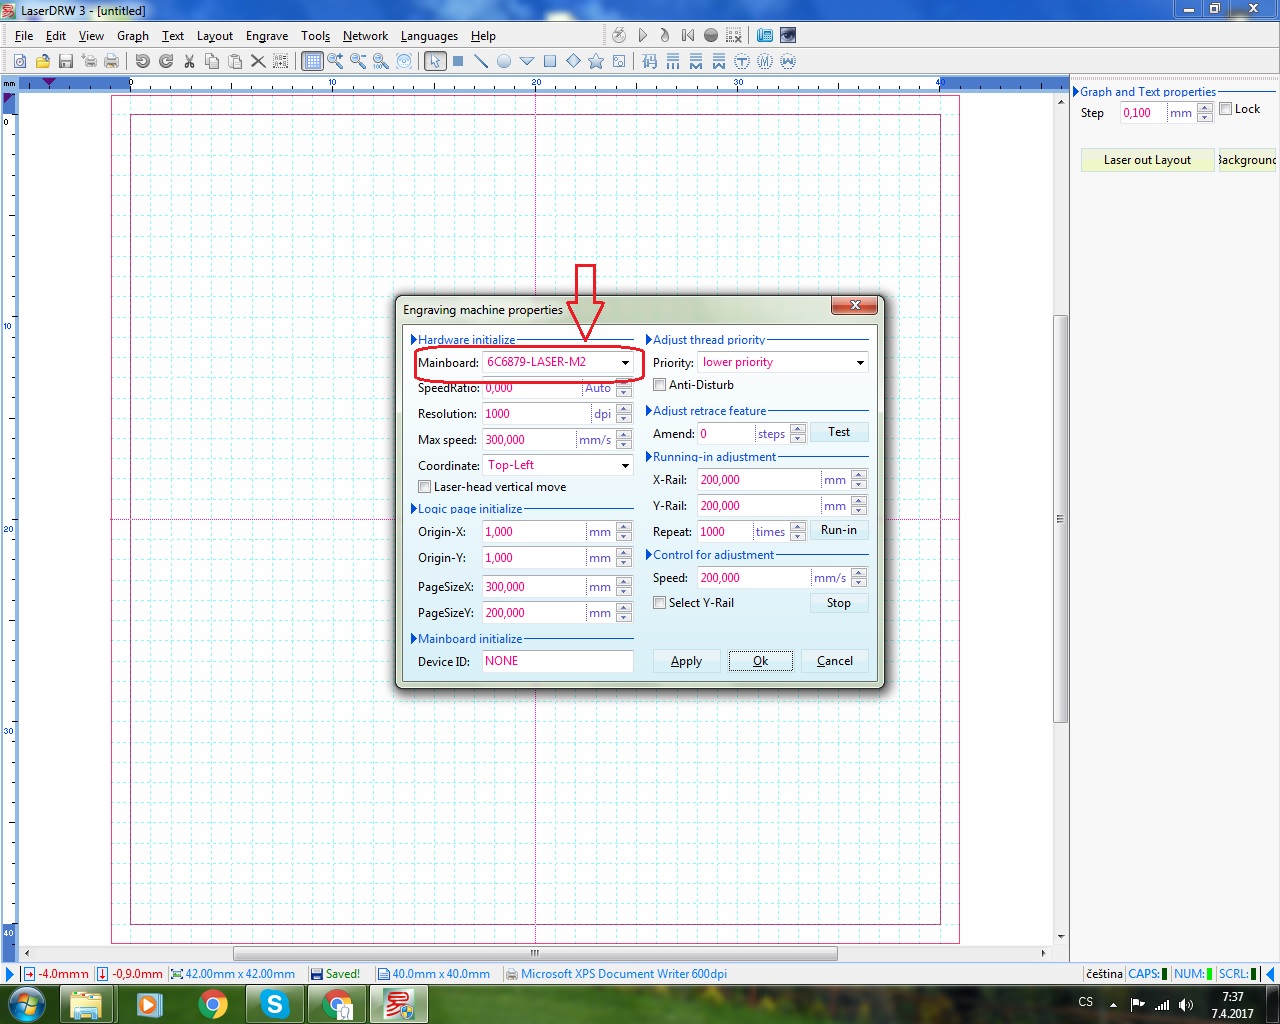Select the arrow pointer tool
The height and width of the screenshot is (1024, 1280).
pos(434,62)
